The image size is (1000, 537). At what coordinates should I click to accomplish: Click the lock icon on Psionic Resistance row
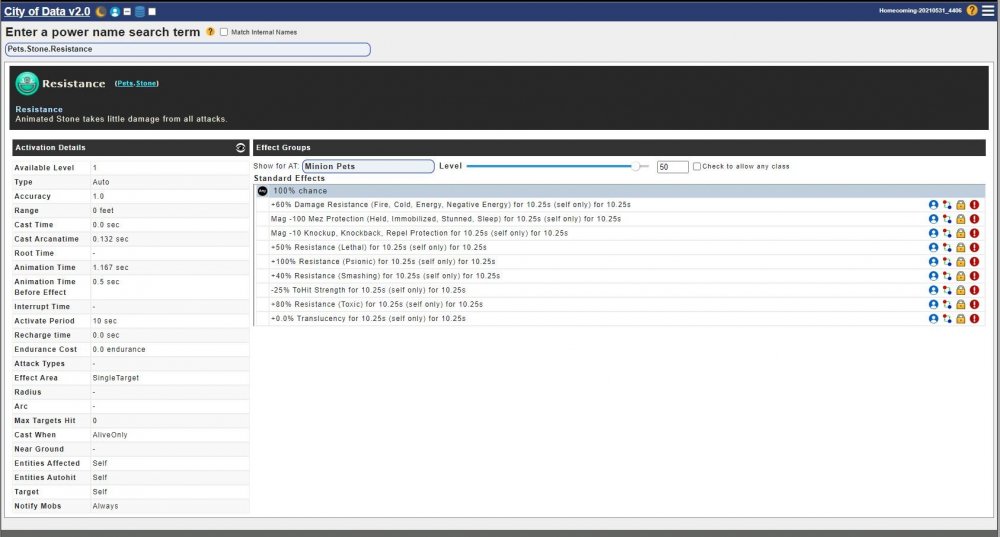960,262
